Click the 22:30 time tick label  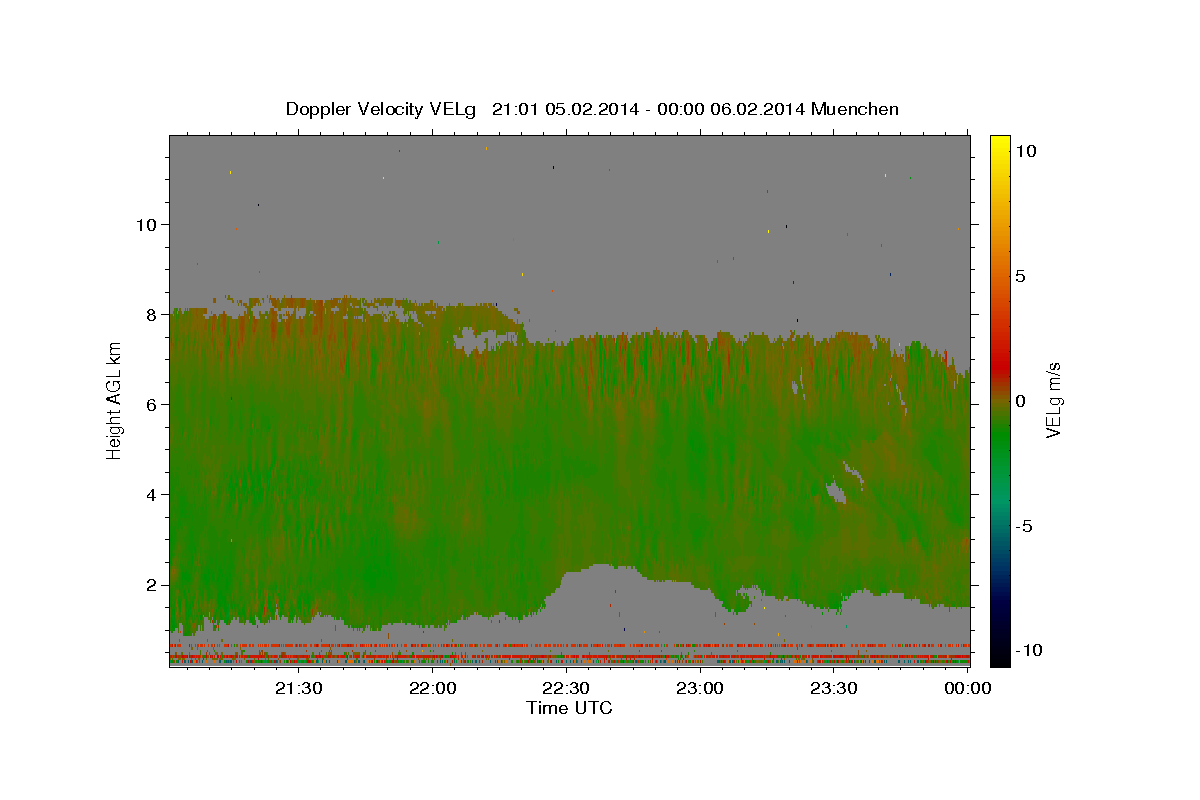[x=566, y=688]
